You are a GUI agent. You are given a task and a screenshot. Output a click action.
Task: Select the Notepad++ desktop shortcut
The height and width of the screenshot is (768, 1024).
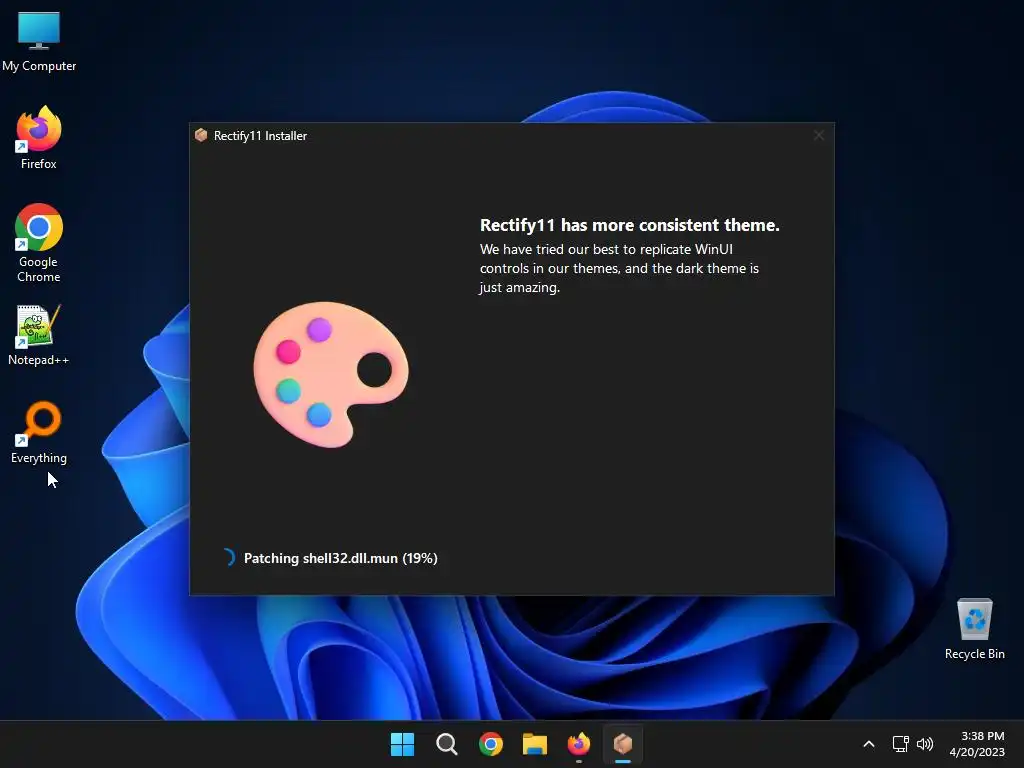click(x=39, y=335)
